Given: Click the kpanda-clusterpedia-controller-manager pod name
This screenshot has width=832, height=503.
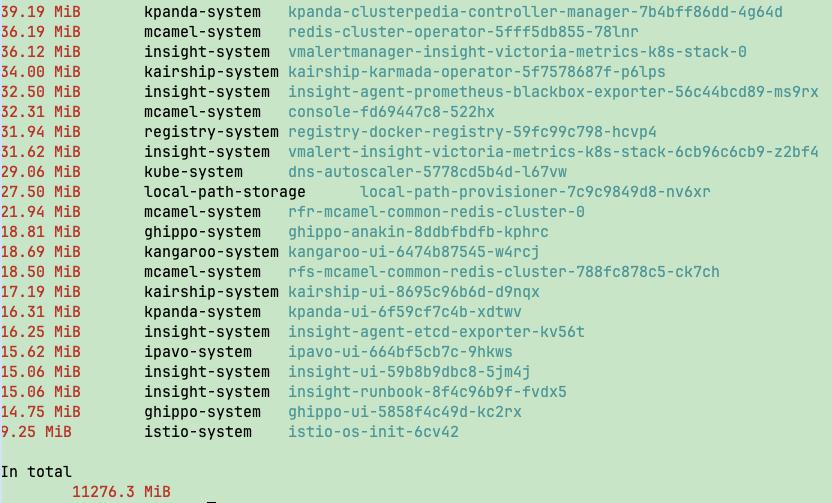Looking at the screenshot, I should coord(535,12).
